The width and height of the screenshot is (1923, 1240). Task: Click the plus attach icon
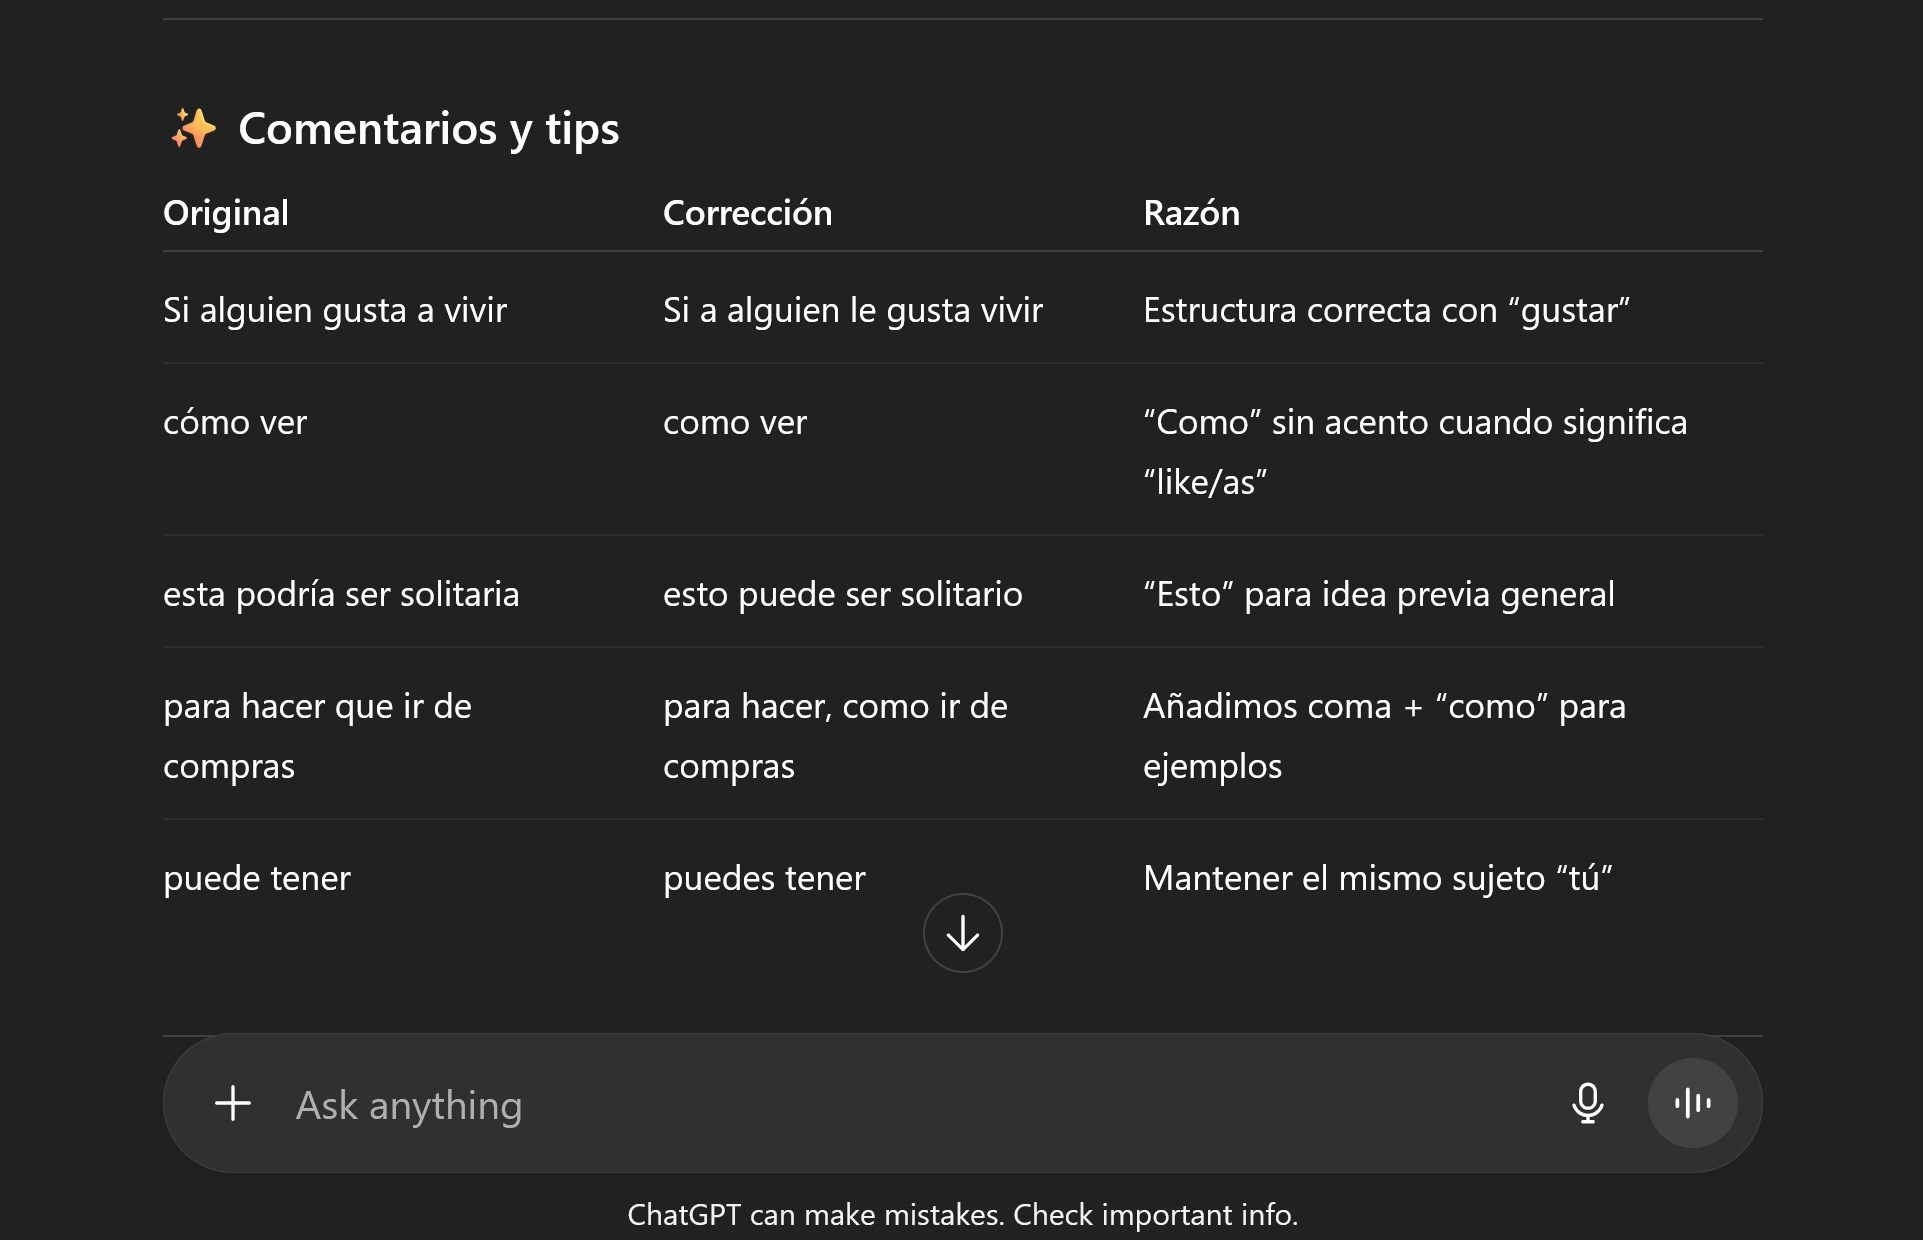pos(233,1104)
